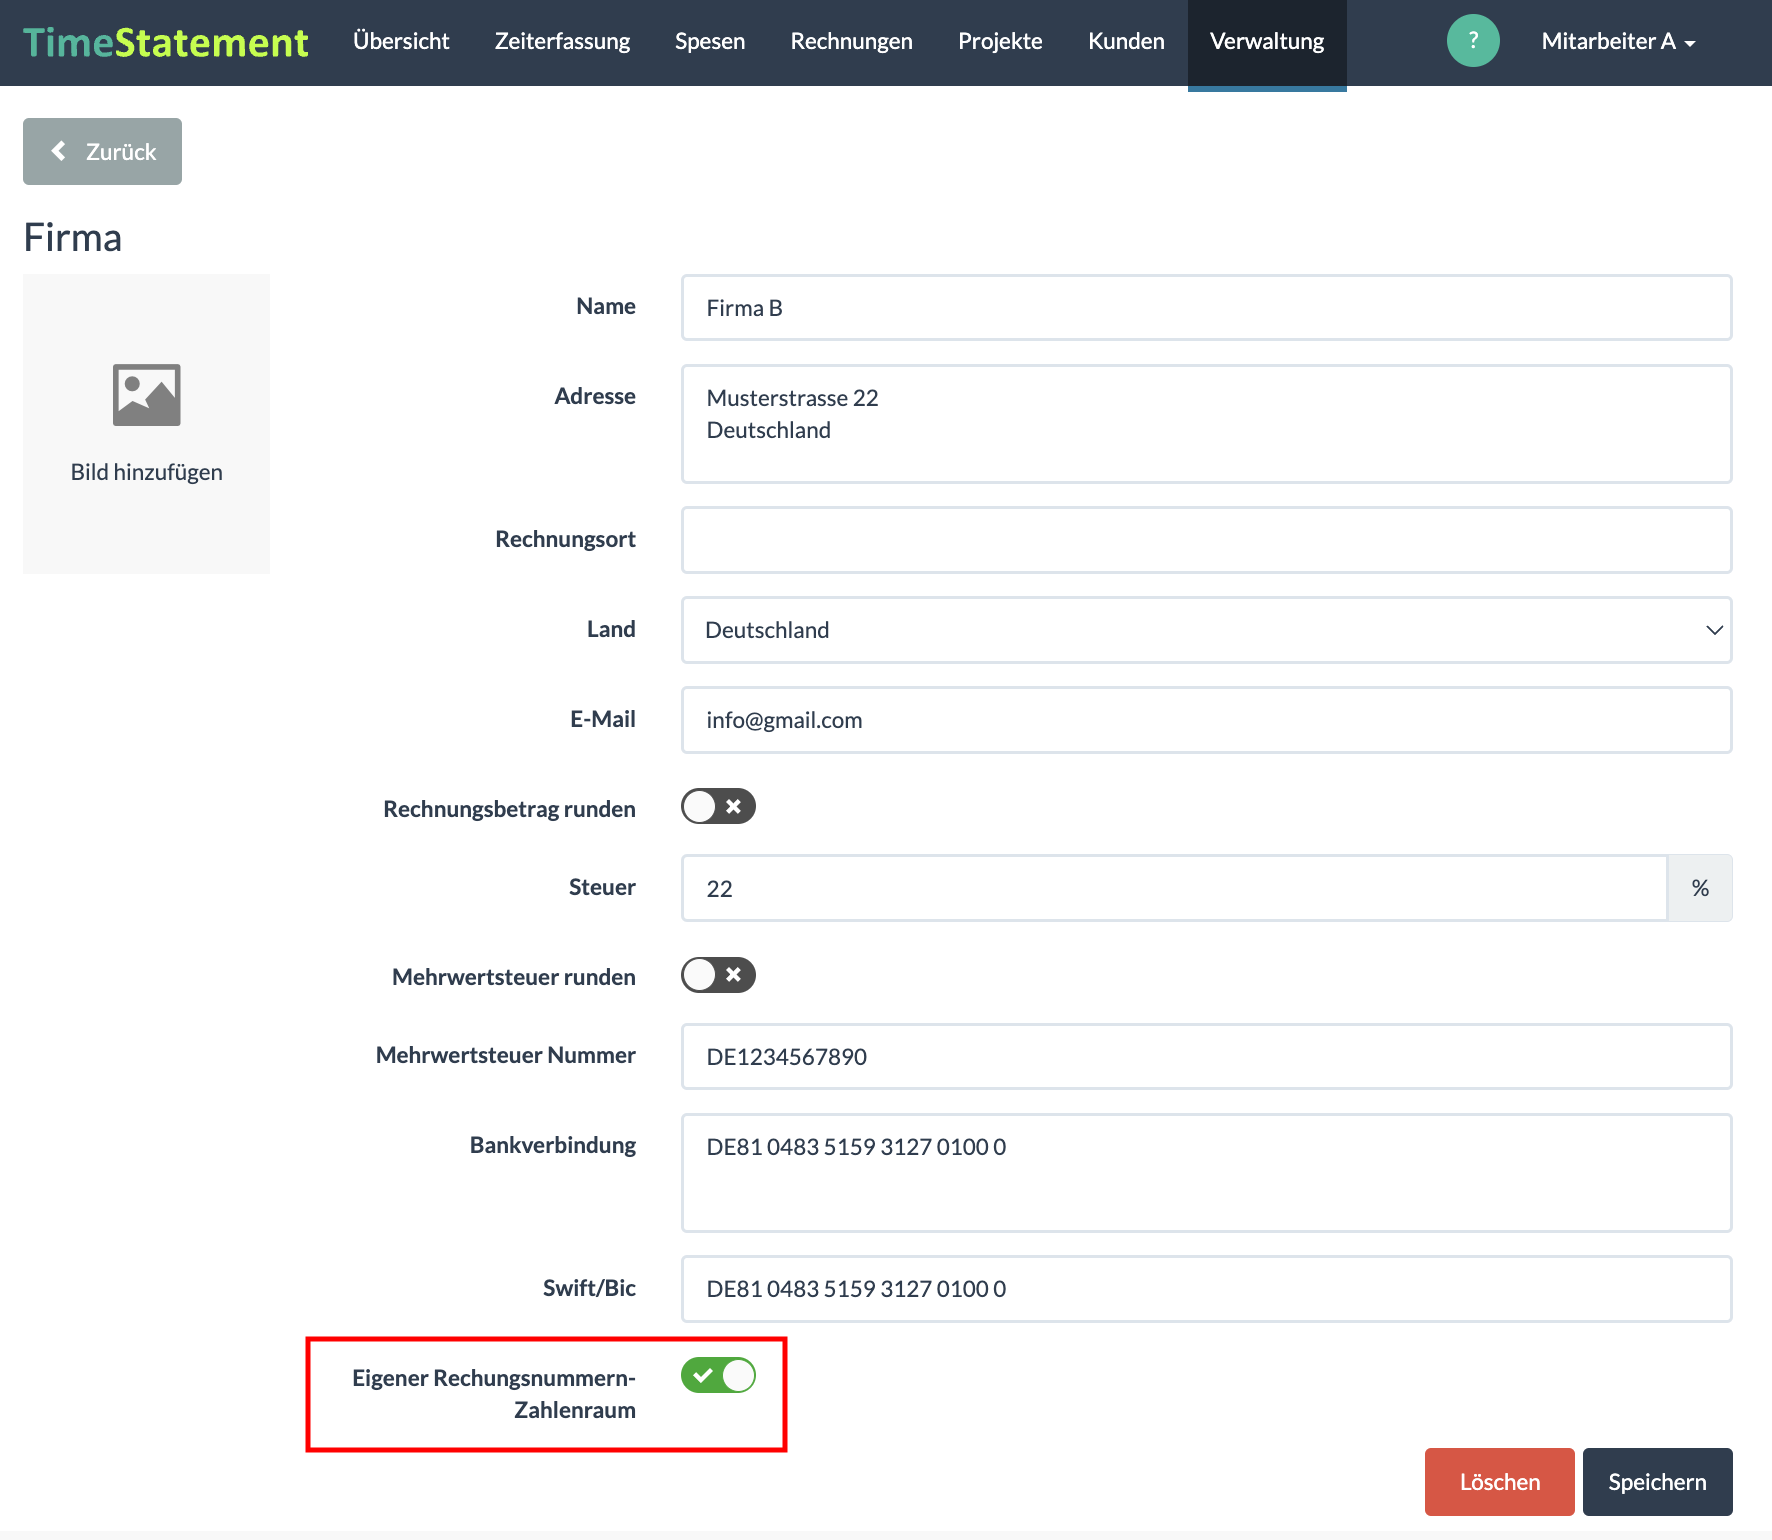Click the TimeStatement logo
This screenshot has height=1540, width=1772.
[166, 42]
